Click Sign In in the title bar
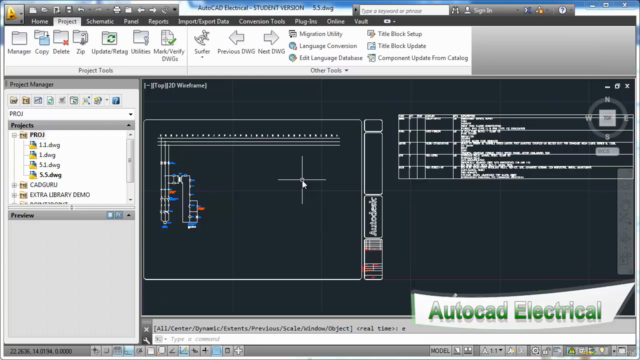Screen dimensions: 640x360 click(483, 11)
